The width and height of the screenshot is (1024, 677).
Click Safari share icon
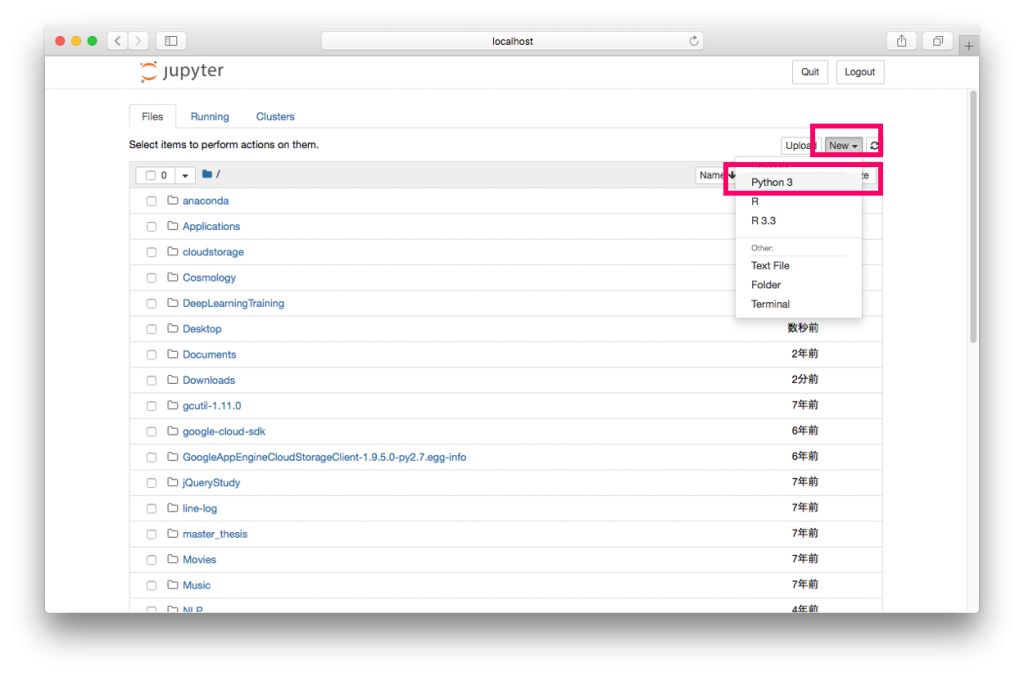pos(901,41)
